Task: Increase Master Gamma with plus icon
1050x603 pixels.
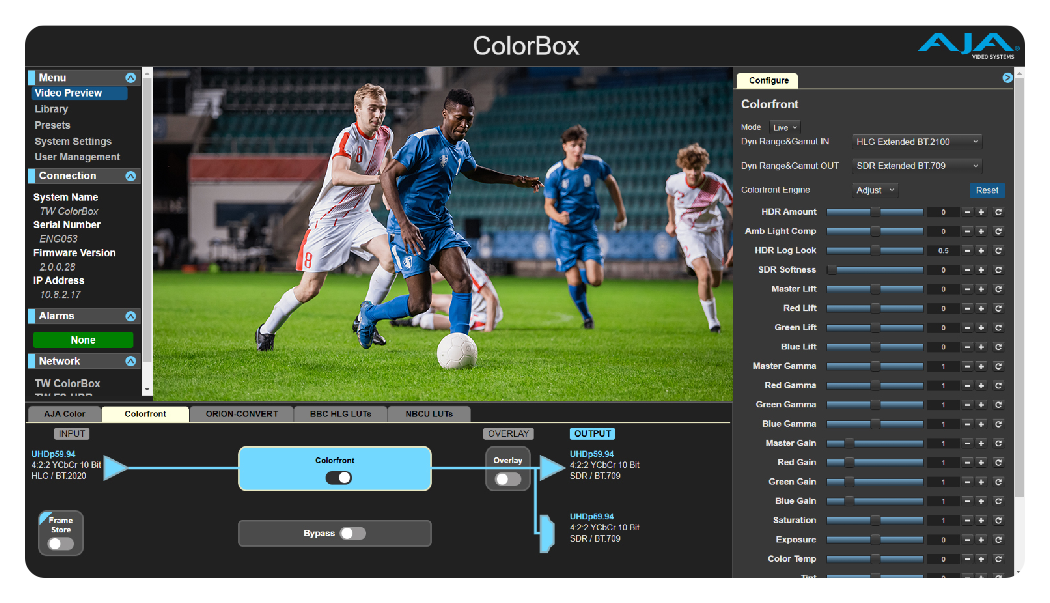Action: click(981, 366)
